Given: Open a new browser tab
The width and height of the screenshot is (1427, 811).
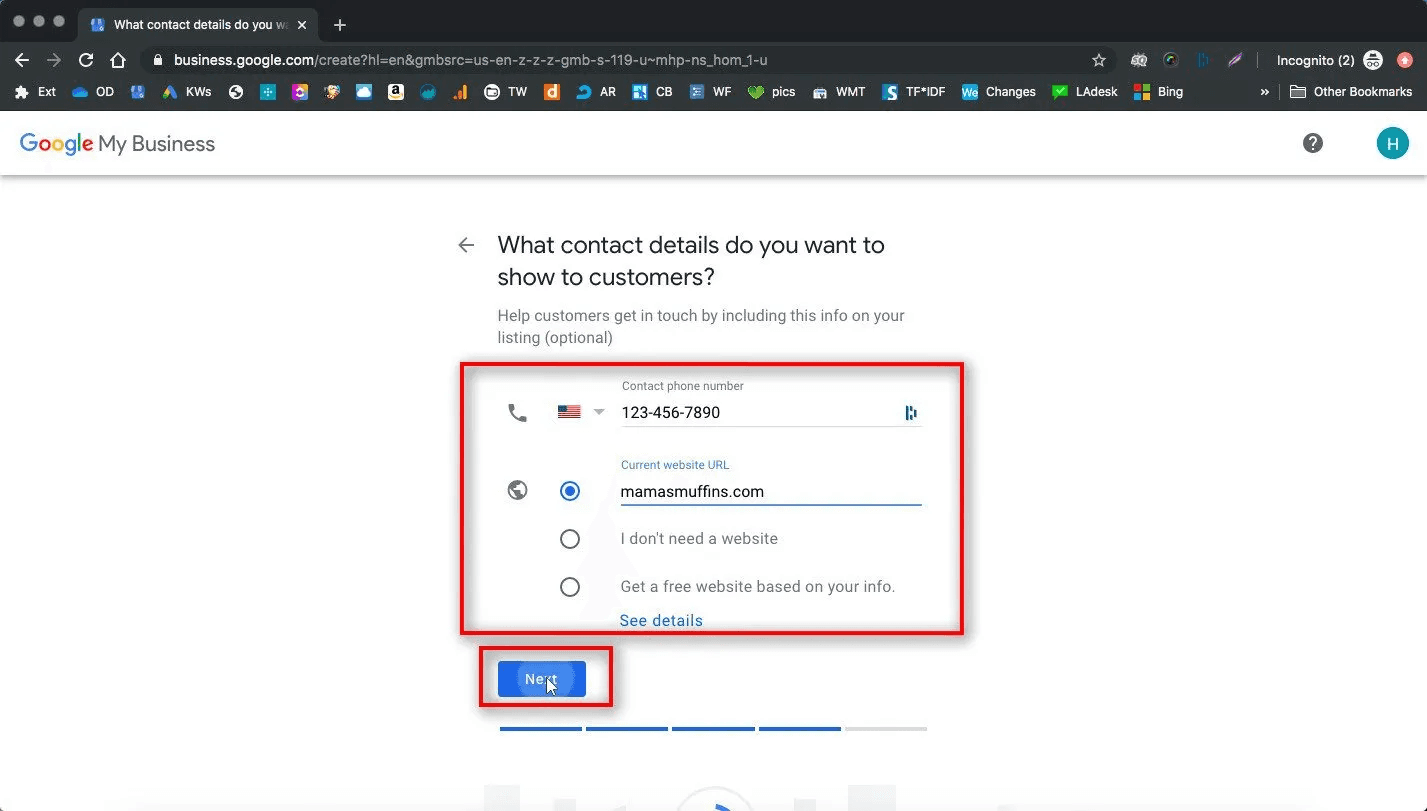Looking at the screenshot, I should coord(340,24).
